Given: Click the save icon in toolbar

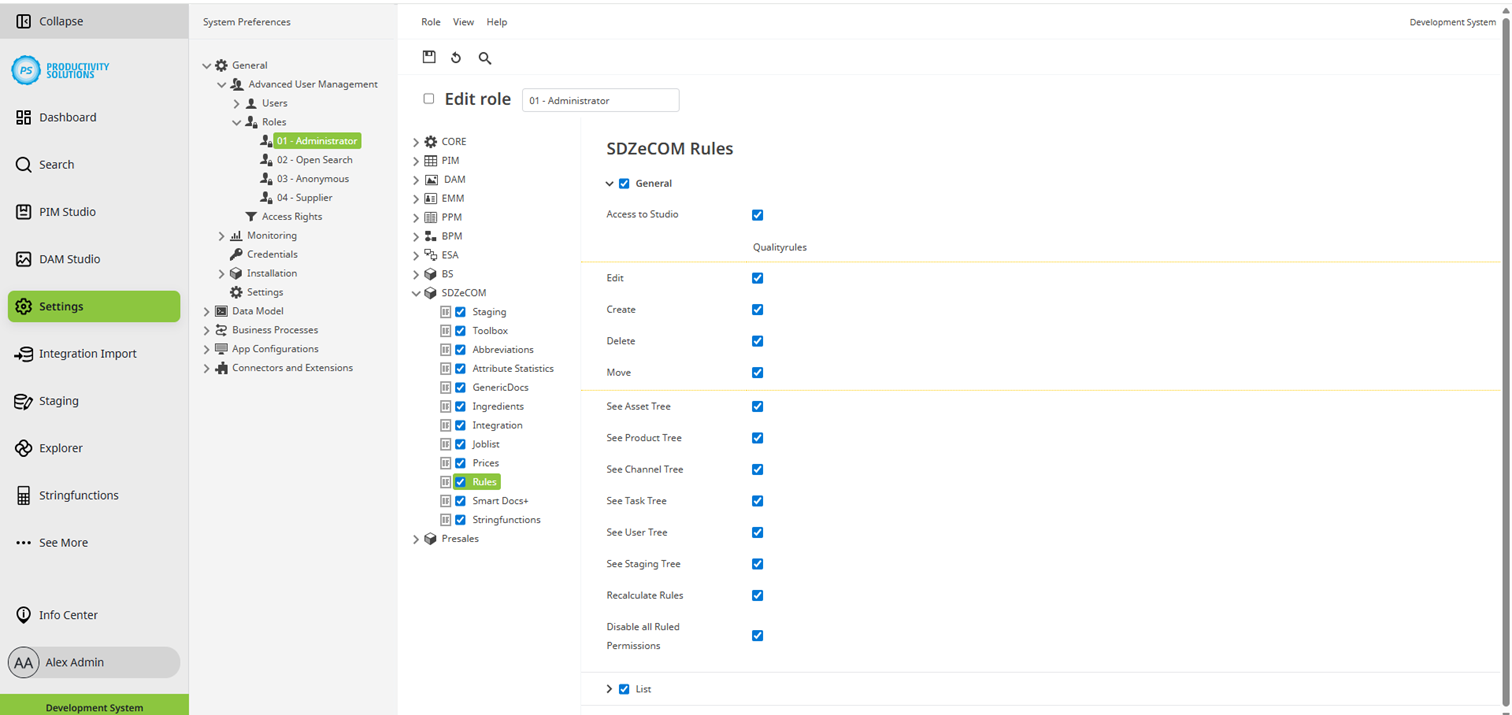Looking at the screenshot, I should [x=429, y=58].
